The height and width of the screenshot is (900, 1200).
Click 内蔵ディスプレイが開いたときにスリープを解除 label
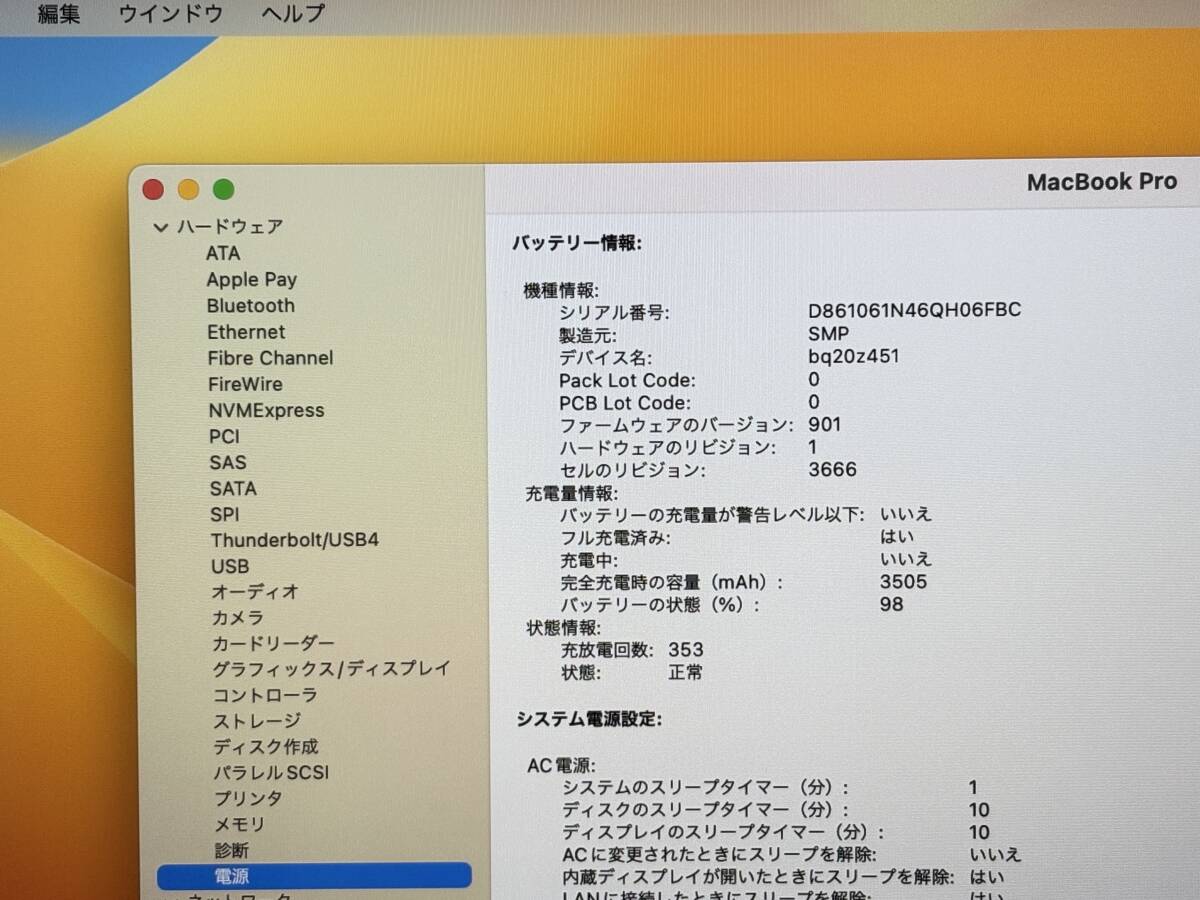[759, 877]
